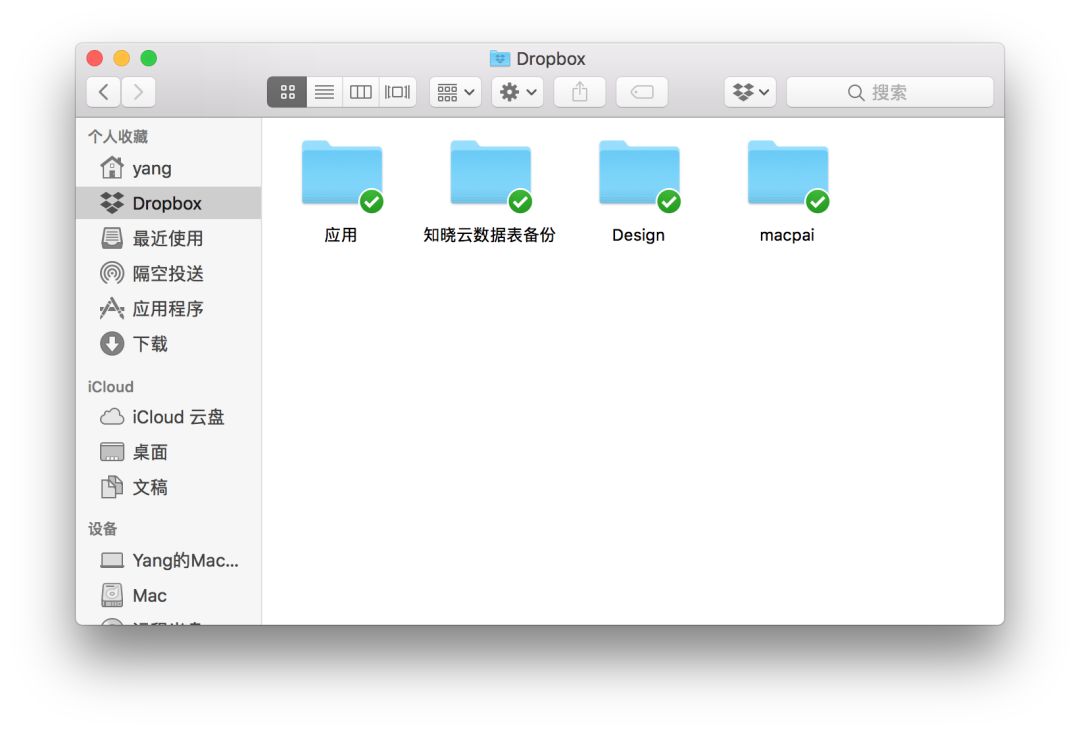Switch to Cover Flow view
Screen dimensions: 1080x733
click(x=397, y=92)
